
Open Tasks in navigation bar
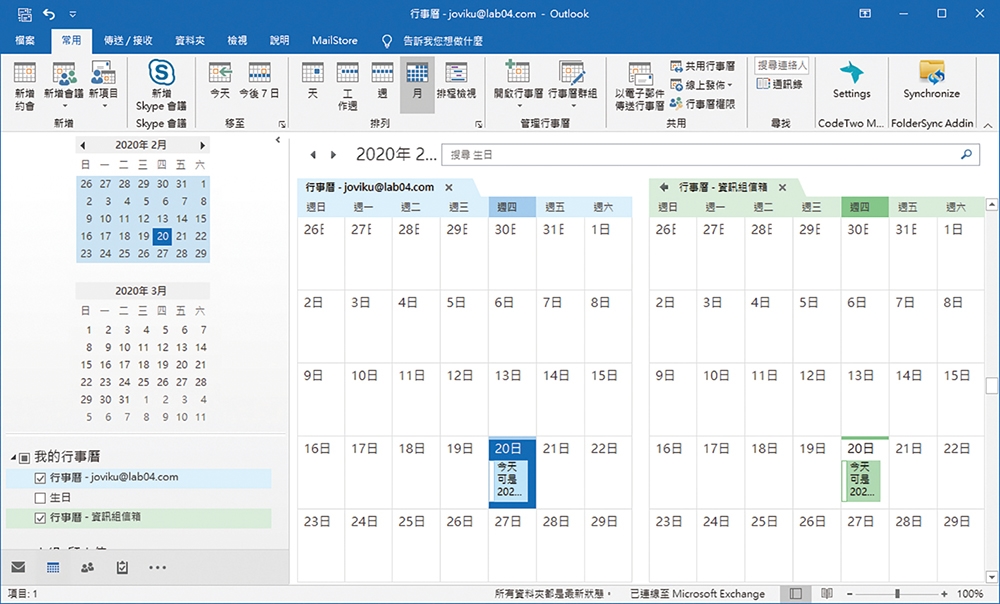[122, 567]
